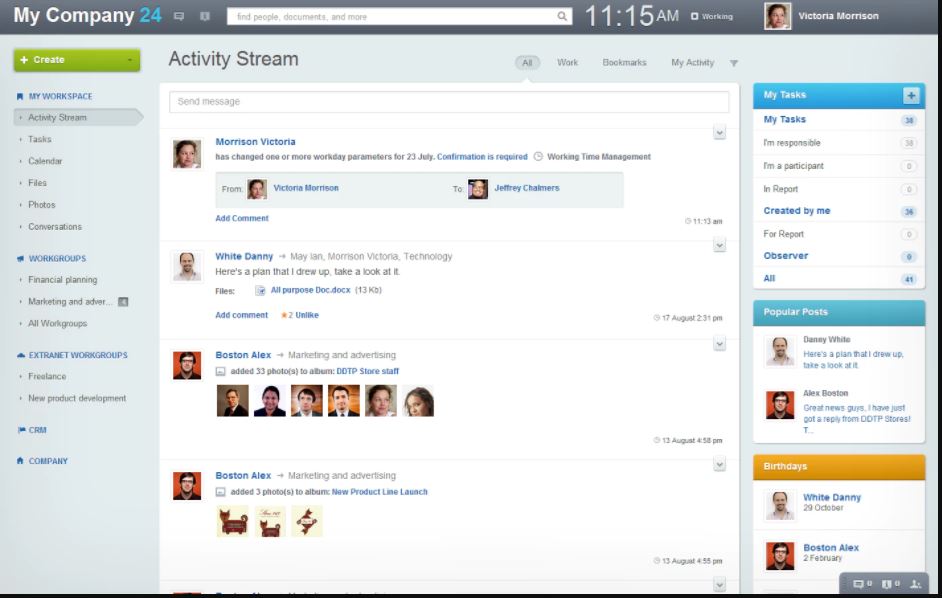Image resolution: width=942 pixels, height=598 pixels.
Task: Open the messages icon in the header
Action: [179, 16]
